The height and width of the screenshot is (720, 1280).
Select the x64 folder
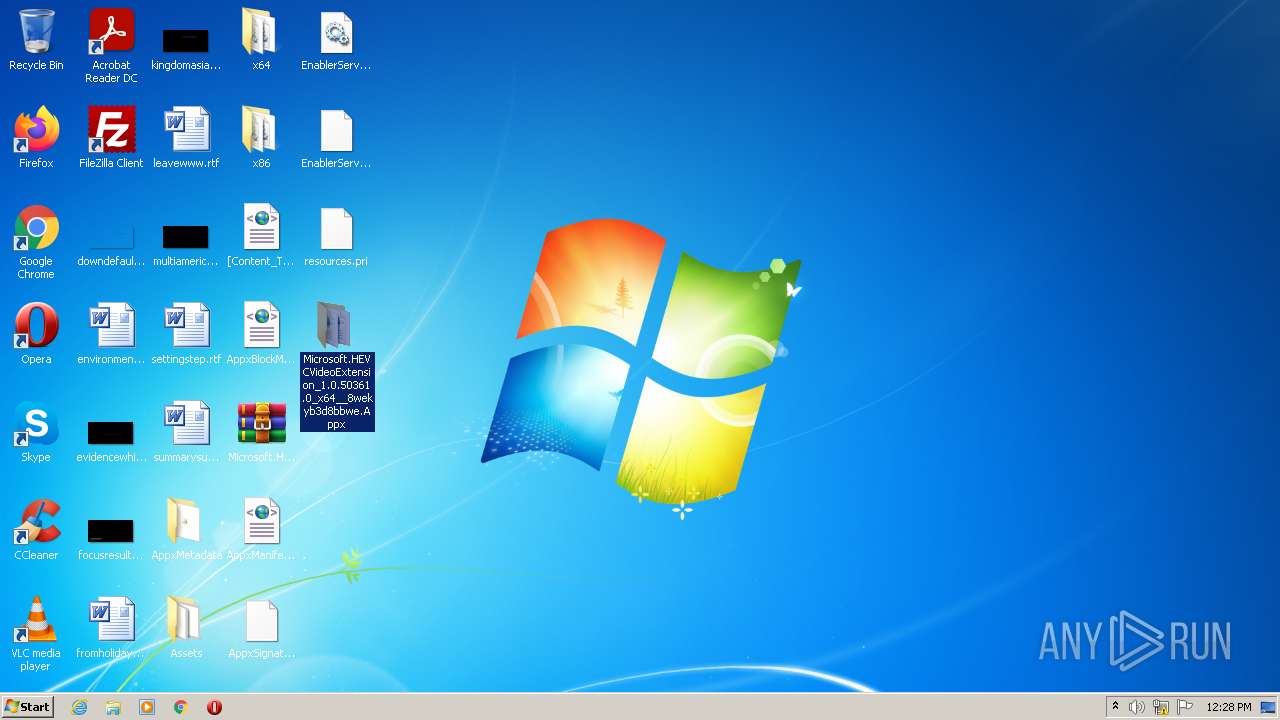261,41
